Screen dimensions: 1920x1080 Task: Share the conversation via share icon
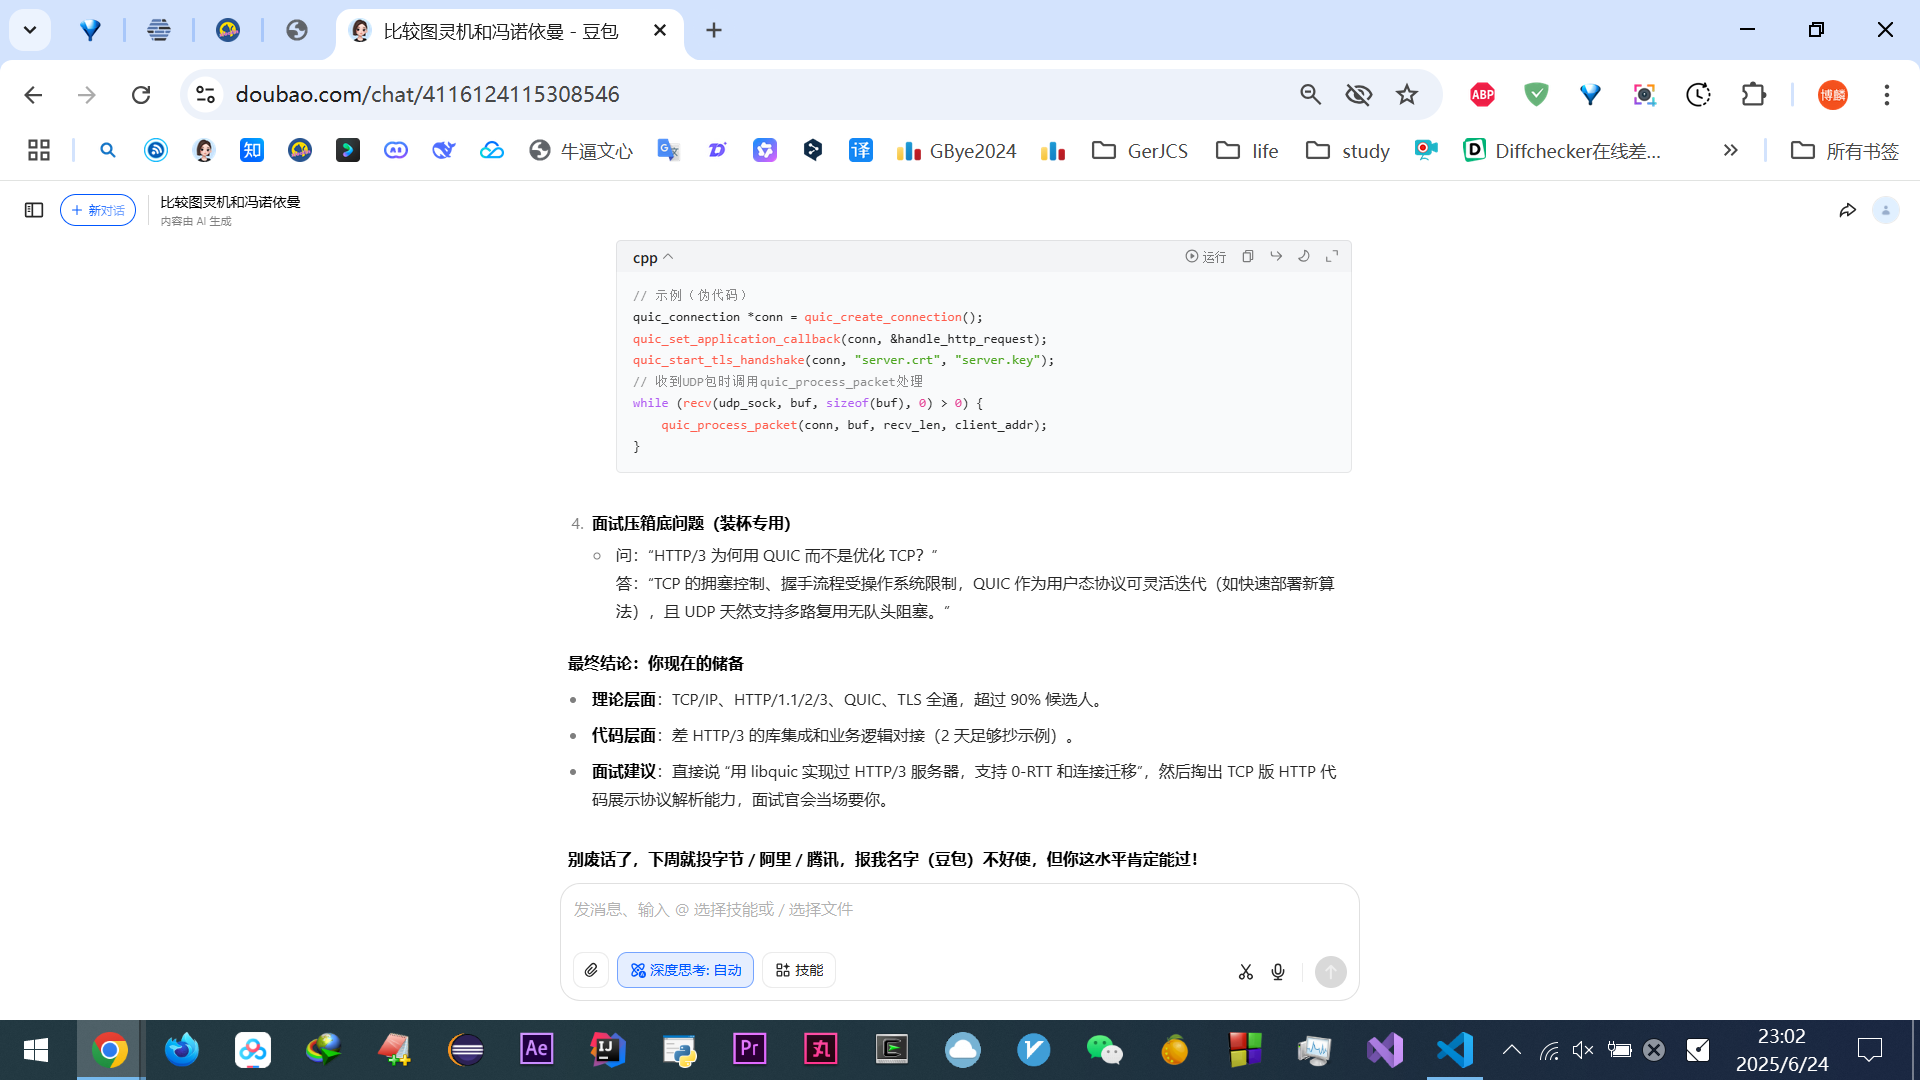pyautogui.click(x=1847, y=210)
